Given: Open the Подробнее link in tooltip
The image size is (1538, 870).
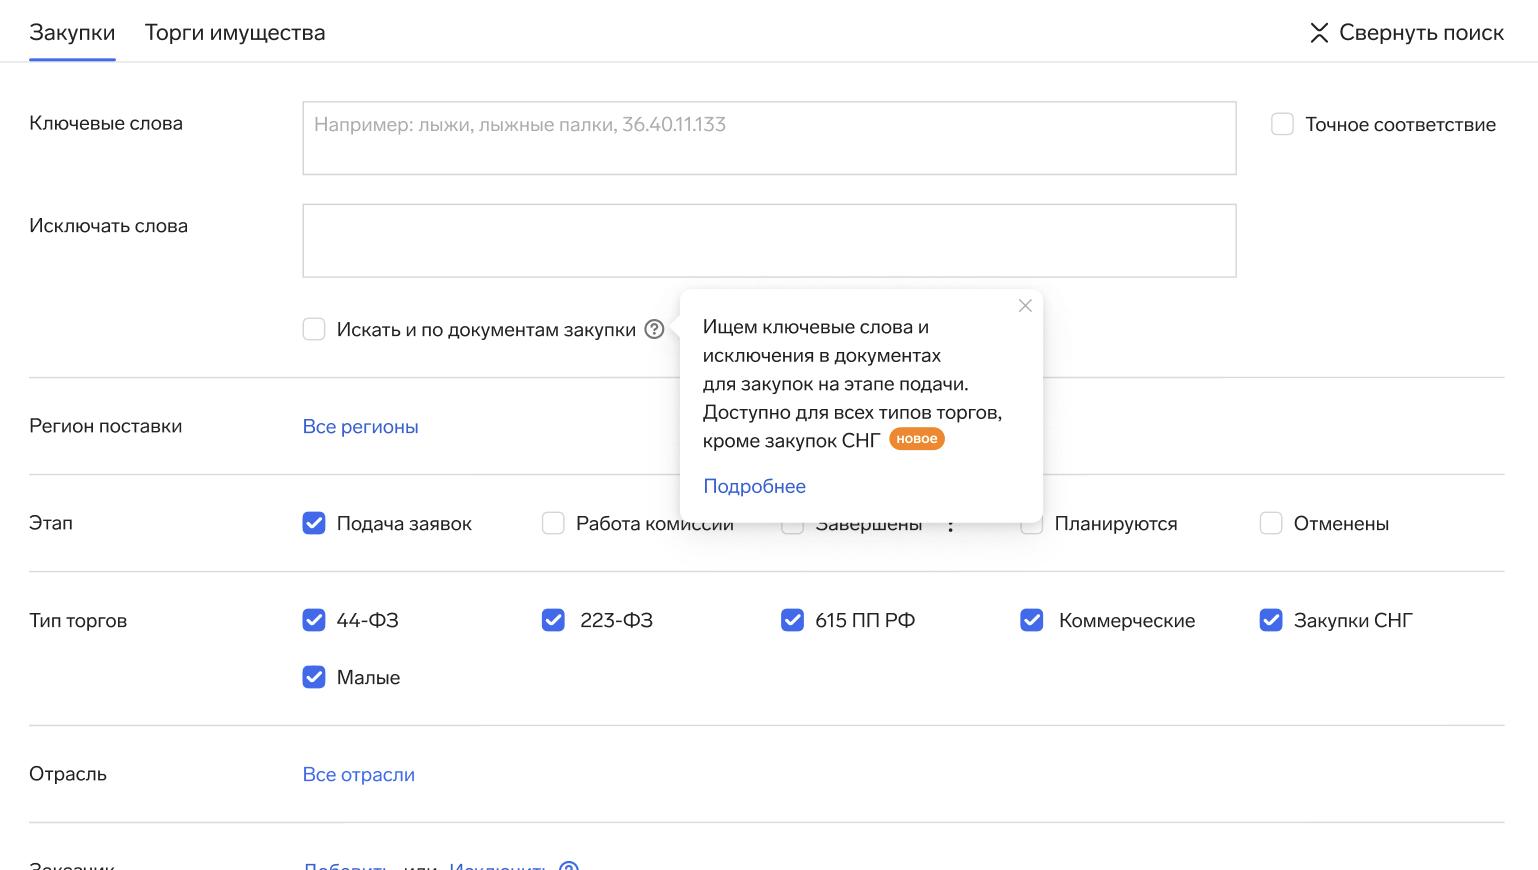Looking at the screenshot, I should pos(754,486).
